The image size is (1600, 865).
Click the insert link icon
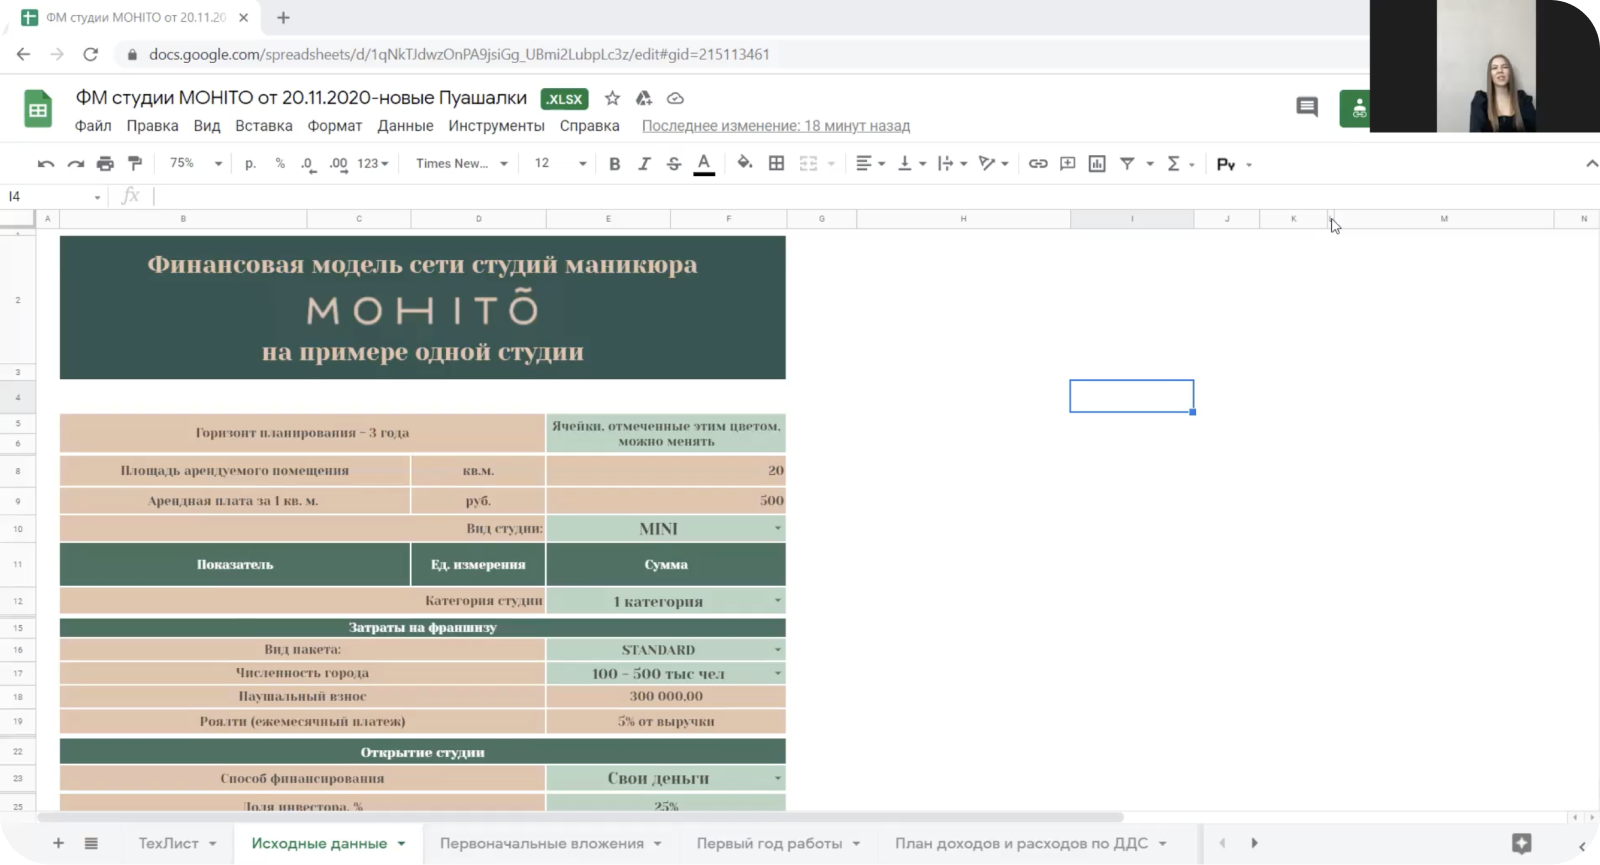(x=1038, y=164)
